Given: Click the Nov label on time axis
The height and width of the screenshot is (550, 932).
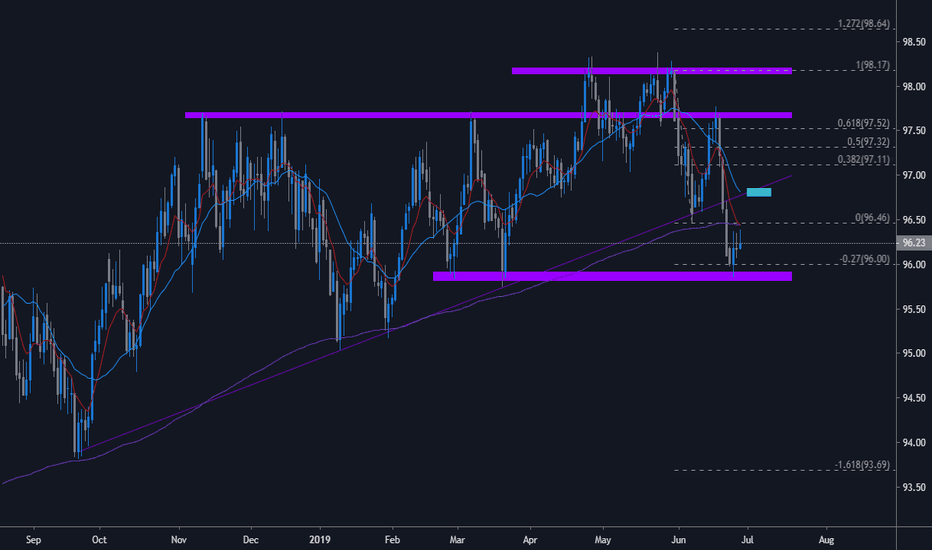Looking at the screenshot, I should [x=179, y=540].
